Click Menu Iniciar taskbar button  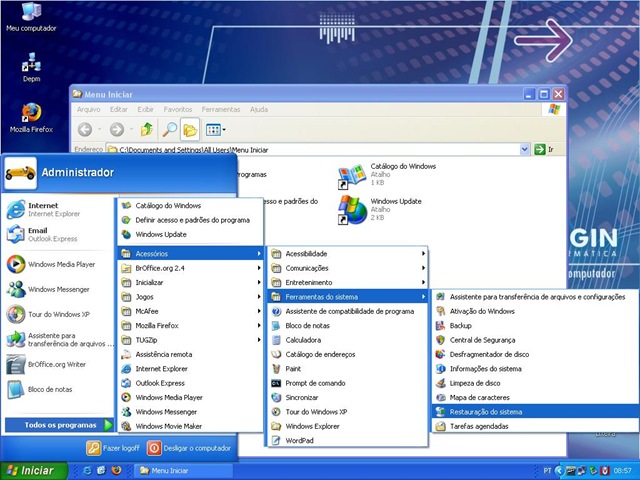(x=183, y=471)
